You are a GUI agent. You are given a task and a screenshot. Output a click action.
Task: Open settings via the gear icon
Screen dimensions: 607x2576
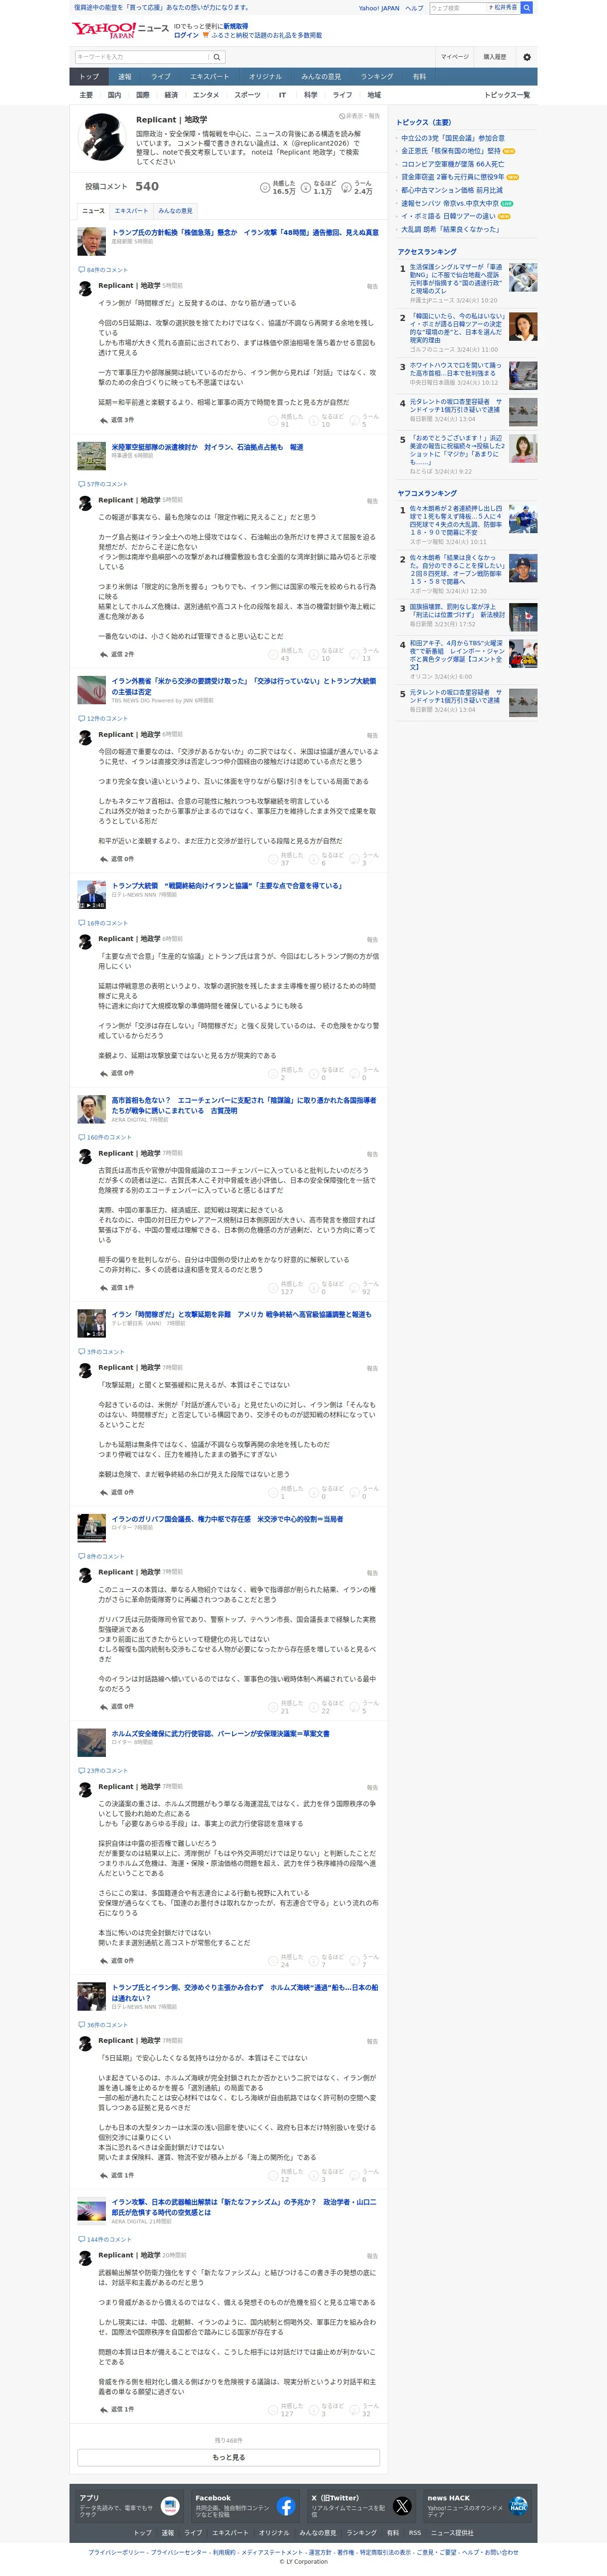tap(527, 57)
